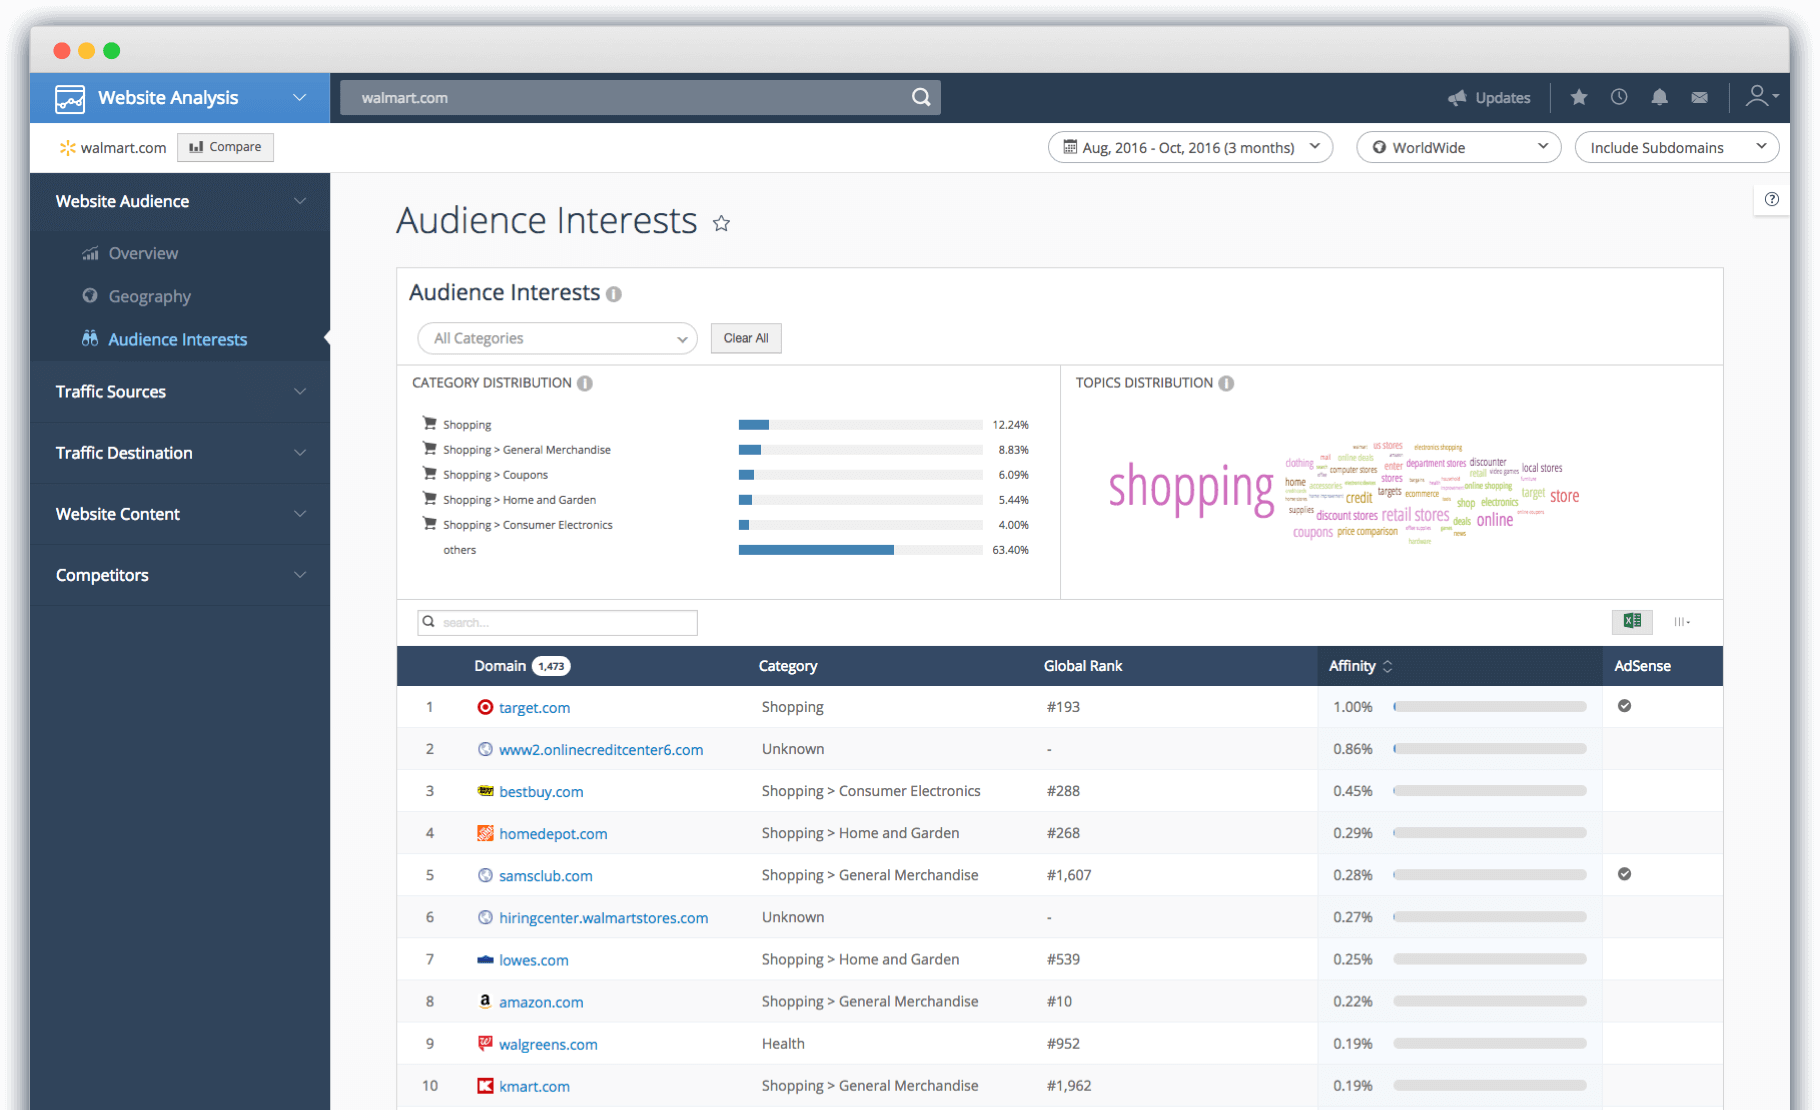Click inside the table search field
Image resolution: width=1820 pixels, height=1110 pixels.
(x=556, y=622)
